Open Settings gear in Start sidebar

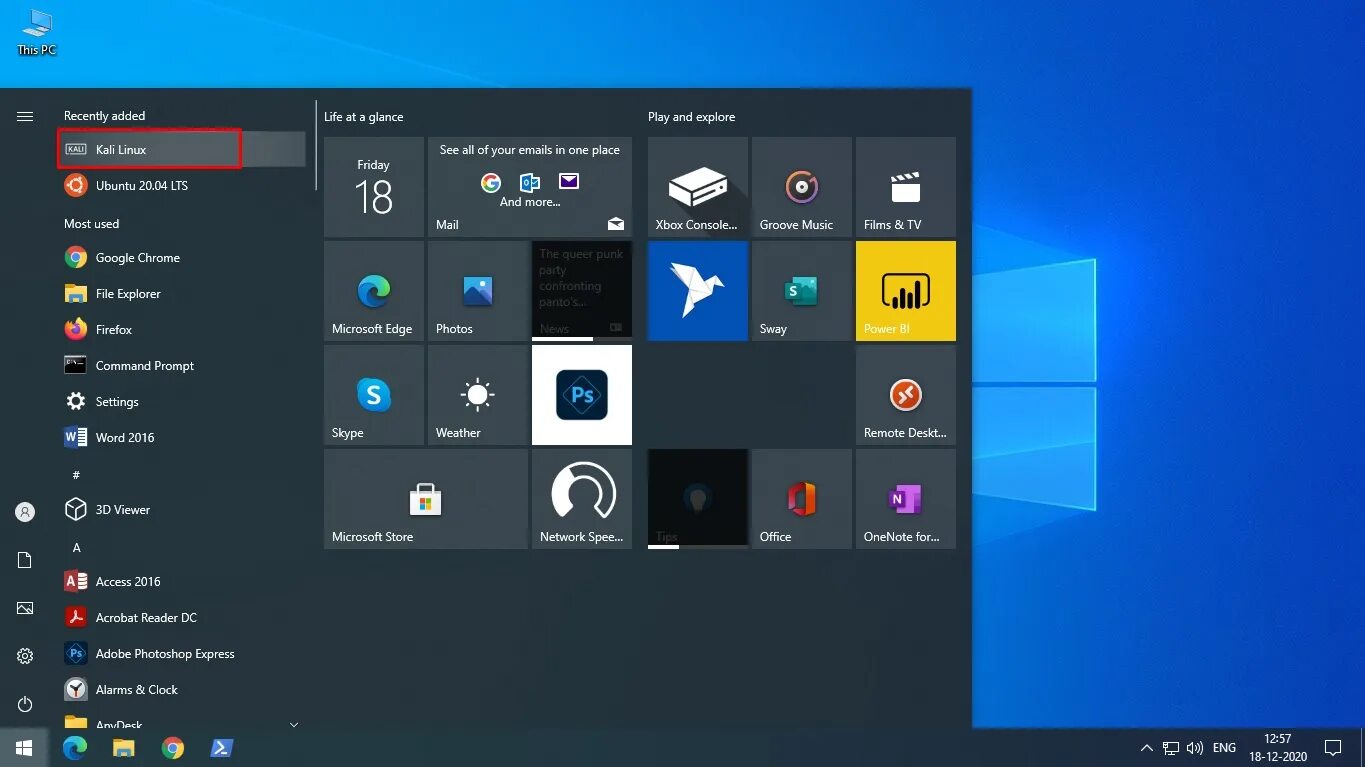point(25,656)
